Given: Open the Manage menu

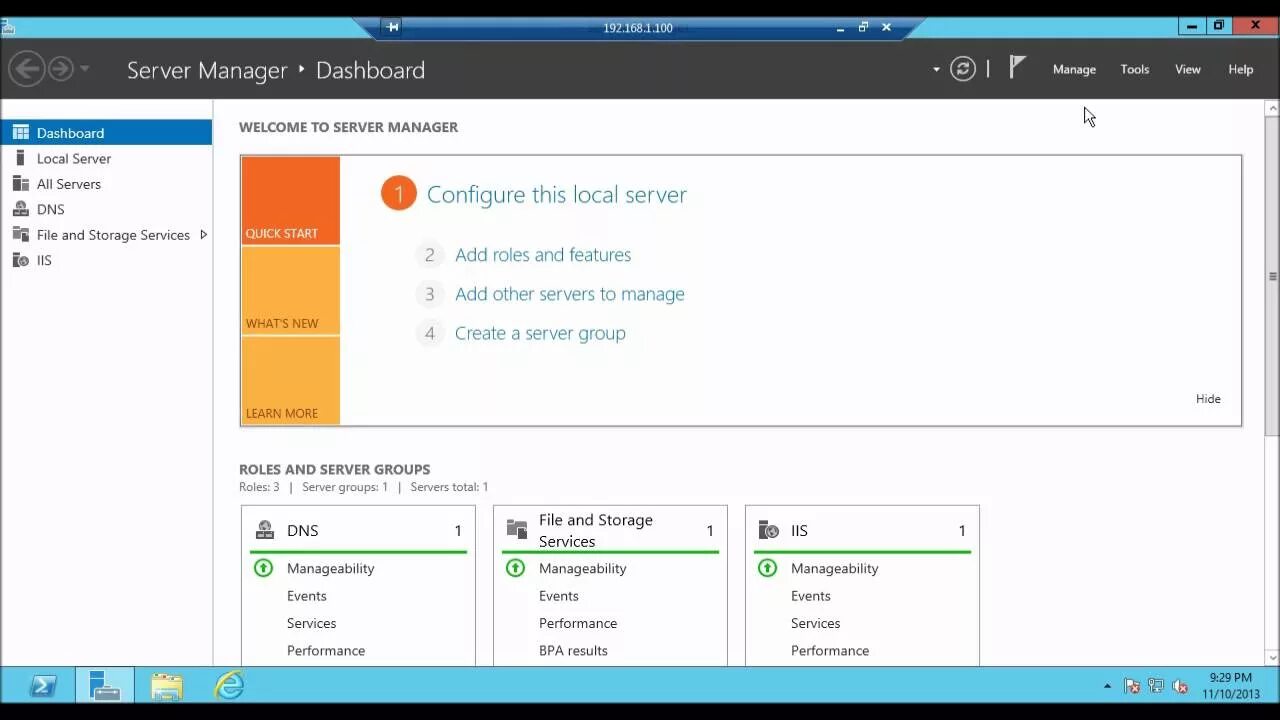Looking at the screenshot, I should click(x=1074, y=69).
